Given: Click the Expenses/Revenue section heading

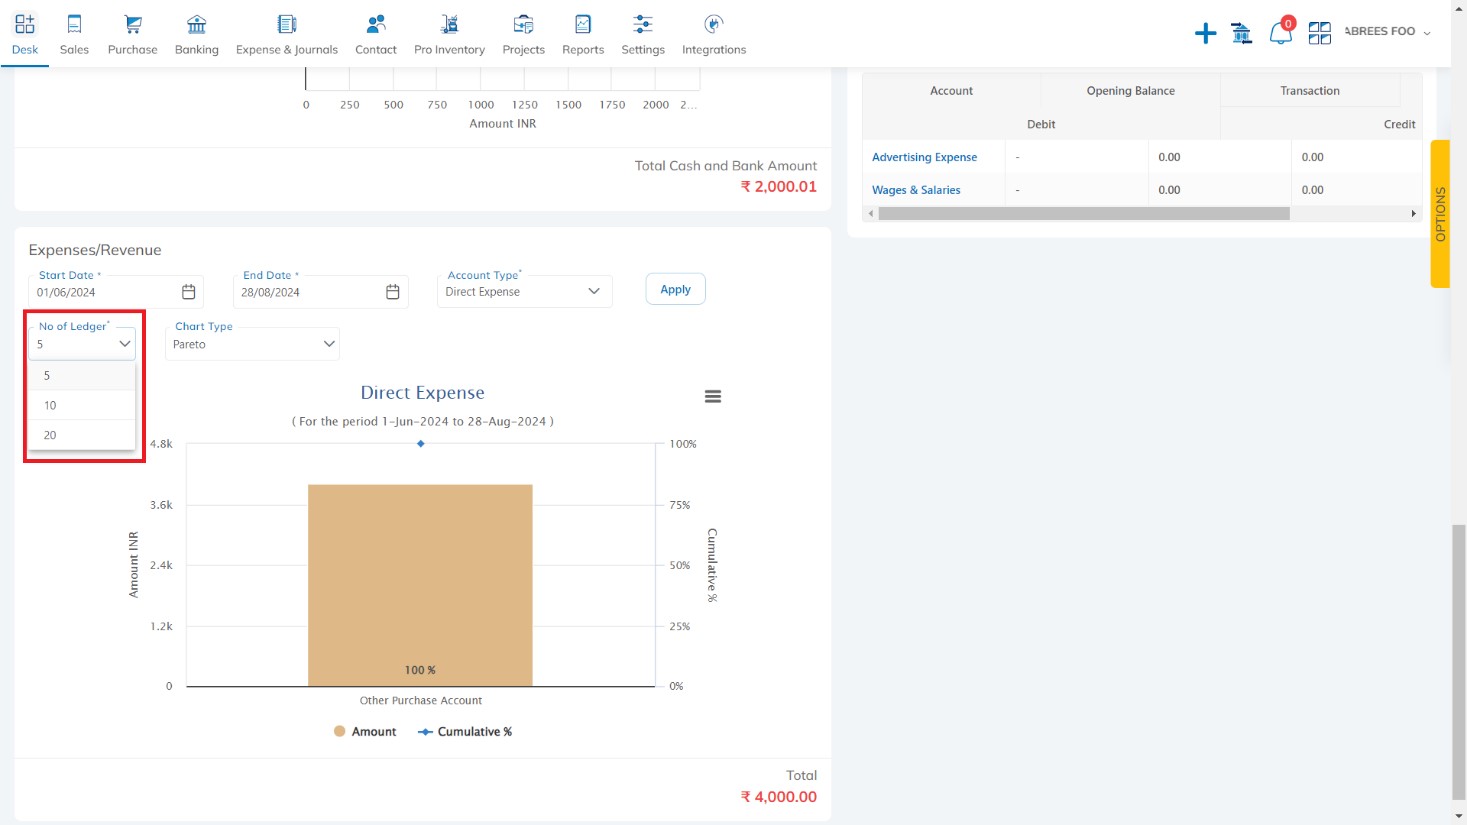Looking at the screenshot, I should [95, 250].
